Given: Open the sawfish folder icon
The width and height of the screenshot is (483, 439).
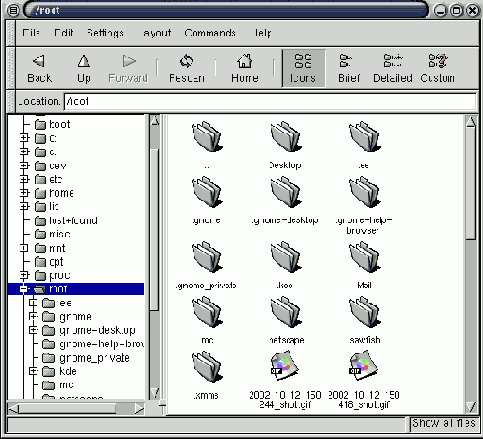Looking at the screenshot, I should pos(364,312).
